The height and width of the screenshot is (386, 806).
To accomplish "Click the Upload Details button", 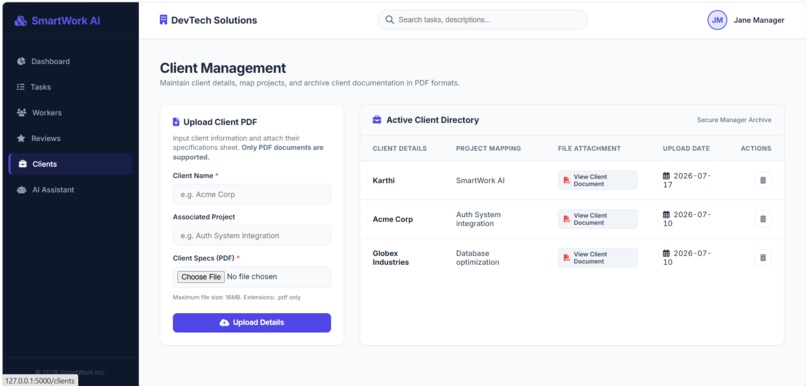I will point(252,323).
